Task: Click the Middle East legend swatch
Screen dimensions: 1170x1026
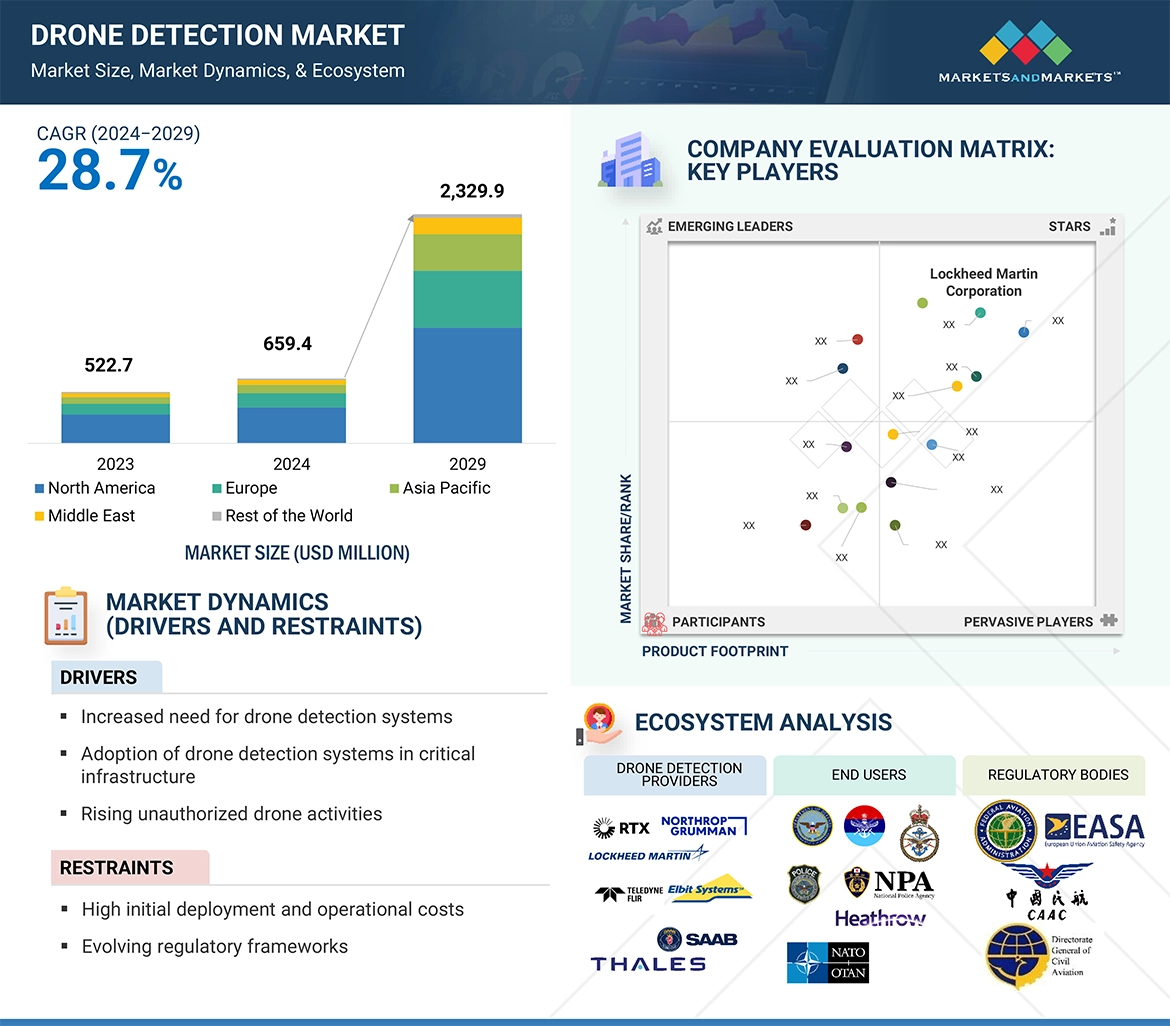Action: coord(40,517)
